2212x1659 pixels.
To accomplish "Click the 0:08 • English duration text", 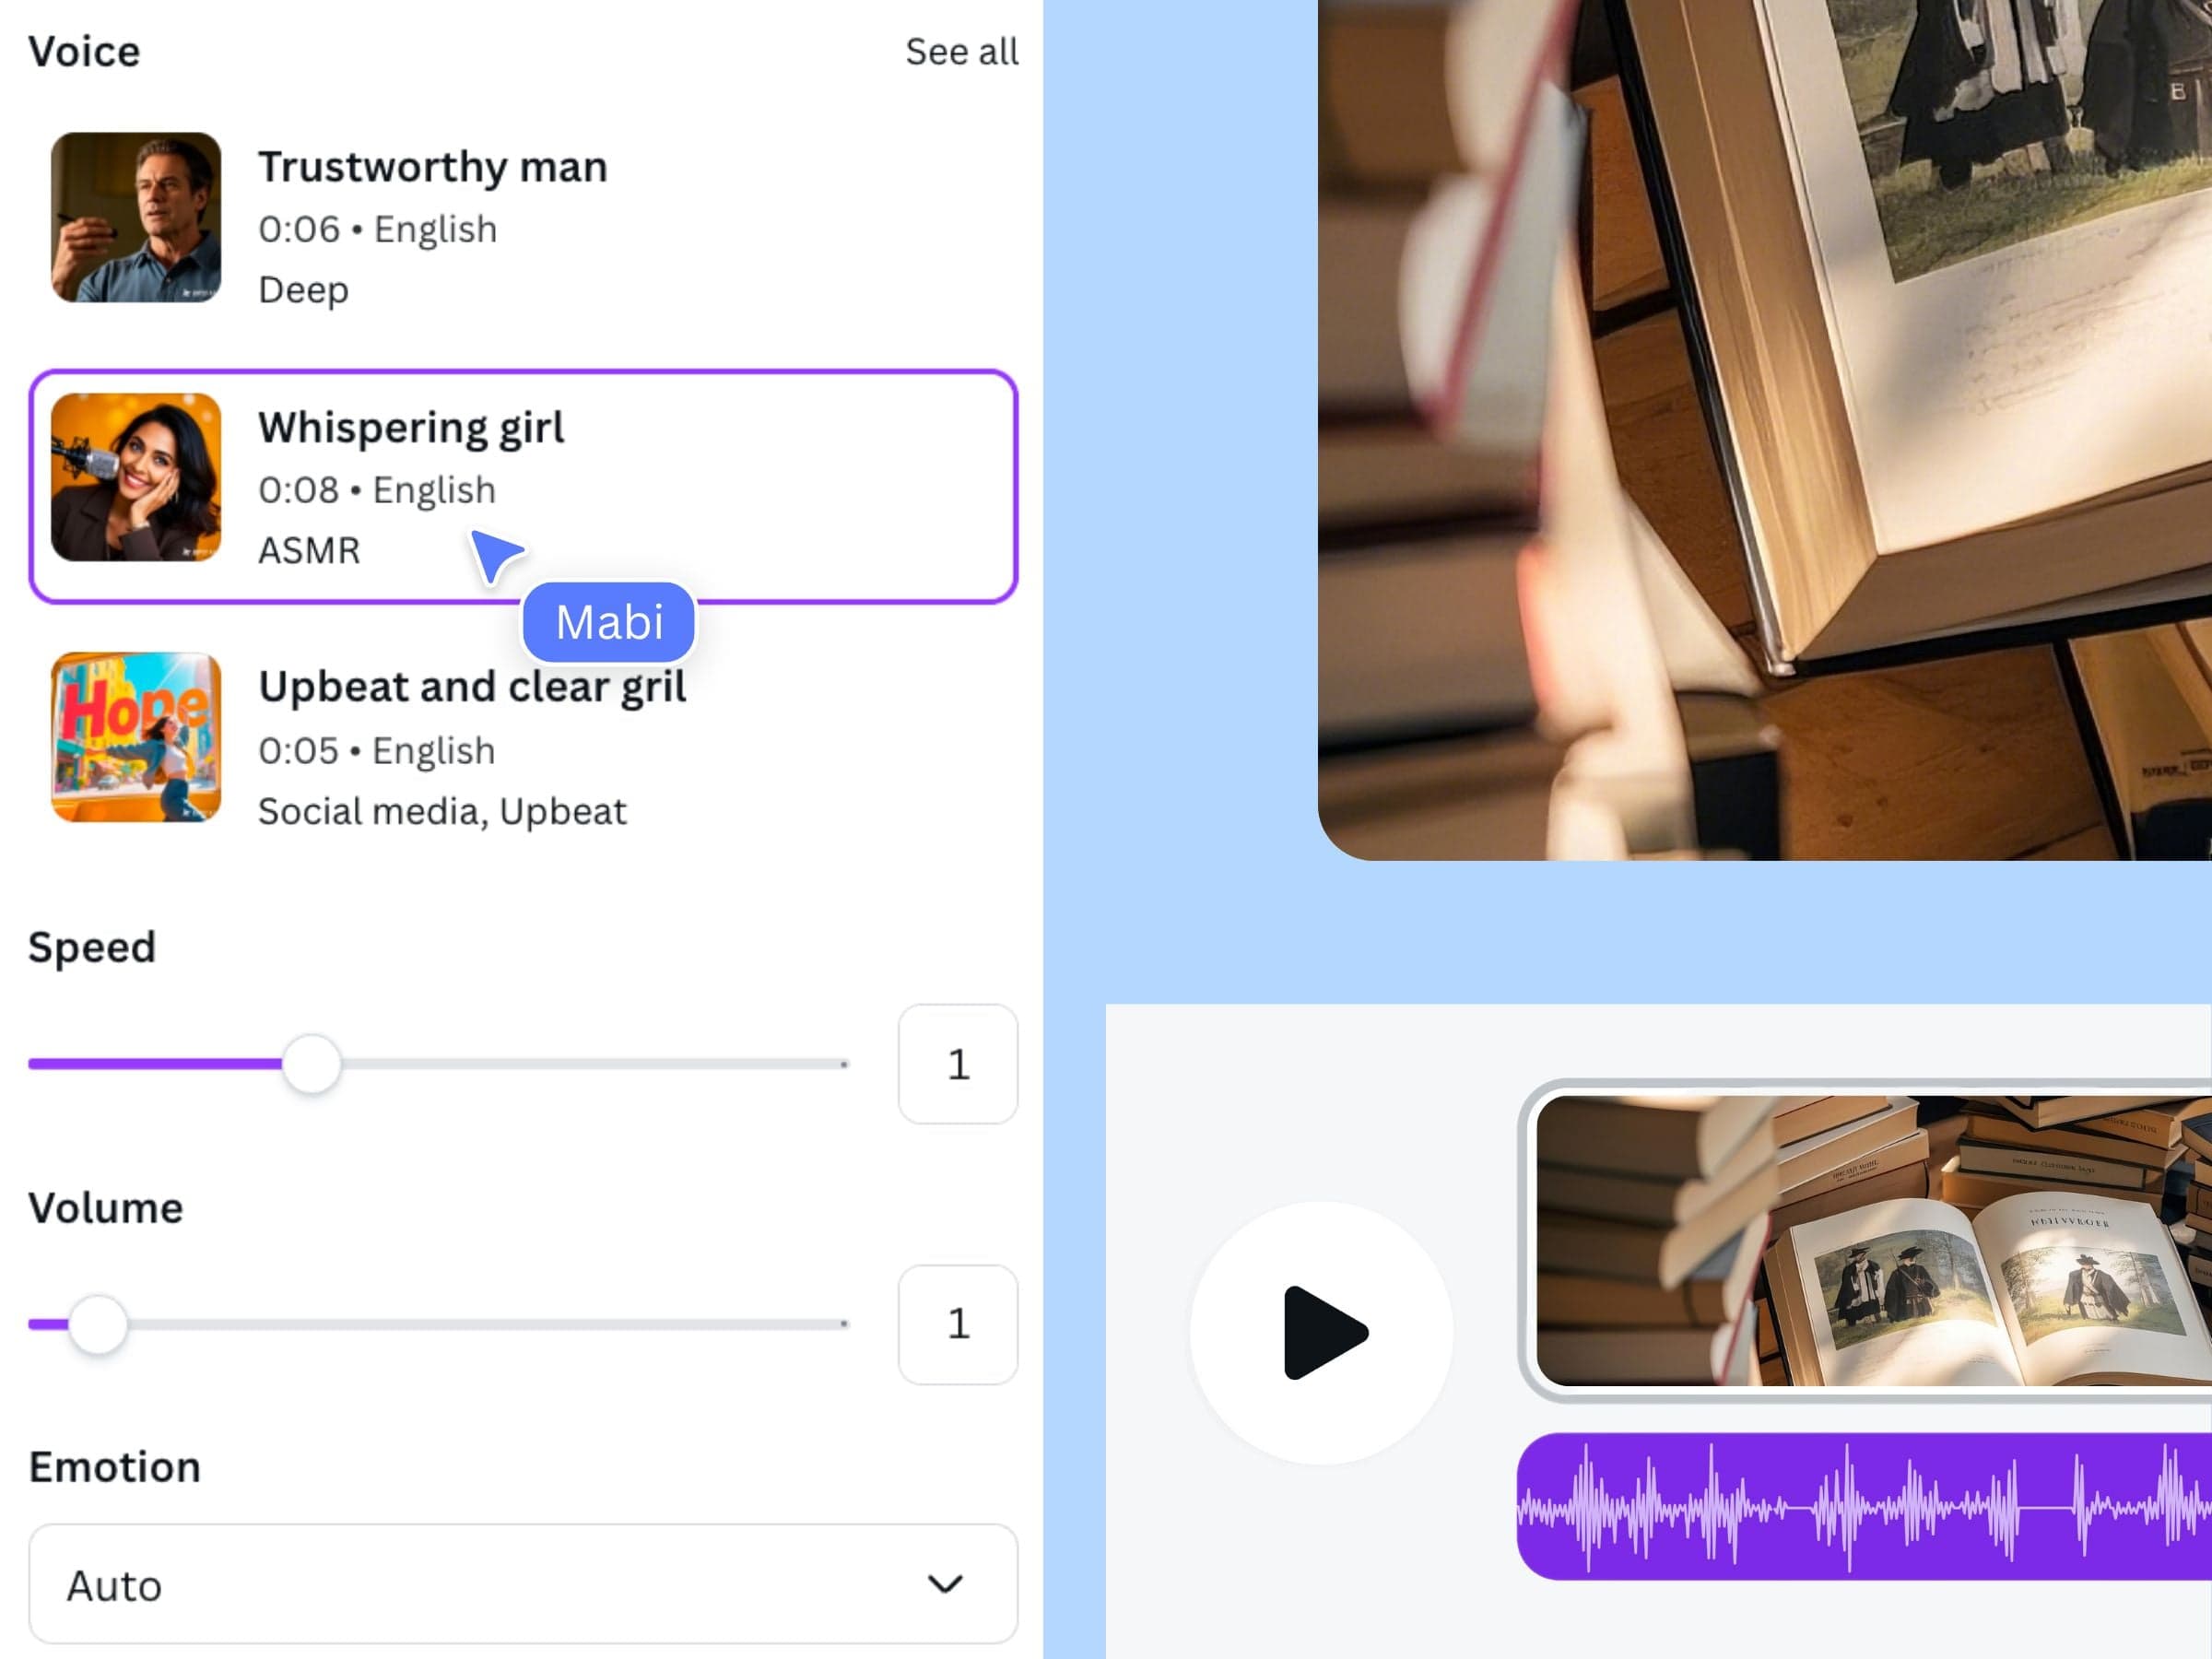I will (x=377, y=490).
